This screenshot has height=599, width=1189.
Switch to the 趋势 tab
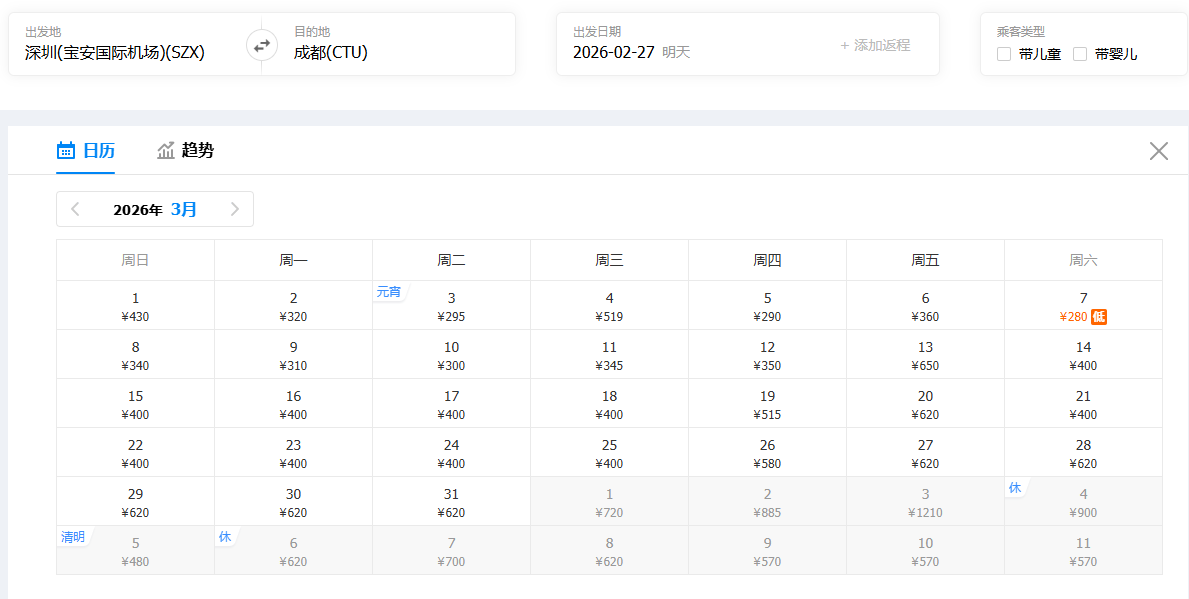[x=197, y=151]
